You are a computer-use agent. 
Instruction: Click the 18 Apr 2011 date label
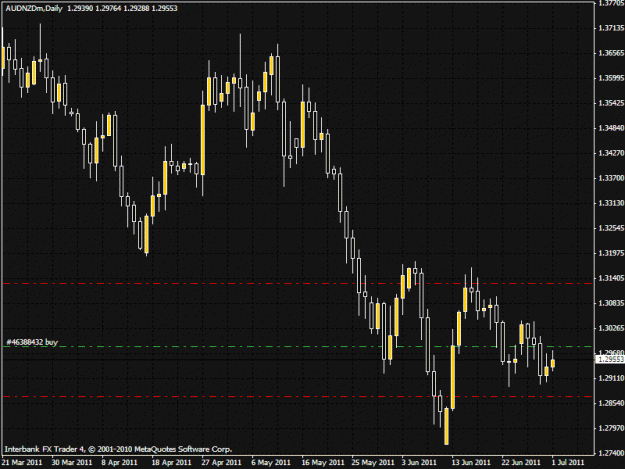[x=171, y=463]
